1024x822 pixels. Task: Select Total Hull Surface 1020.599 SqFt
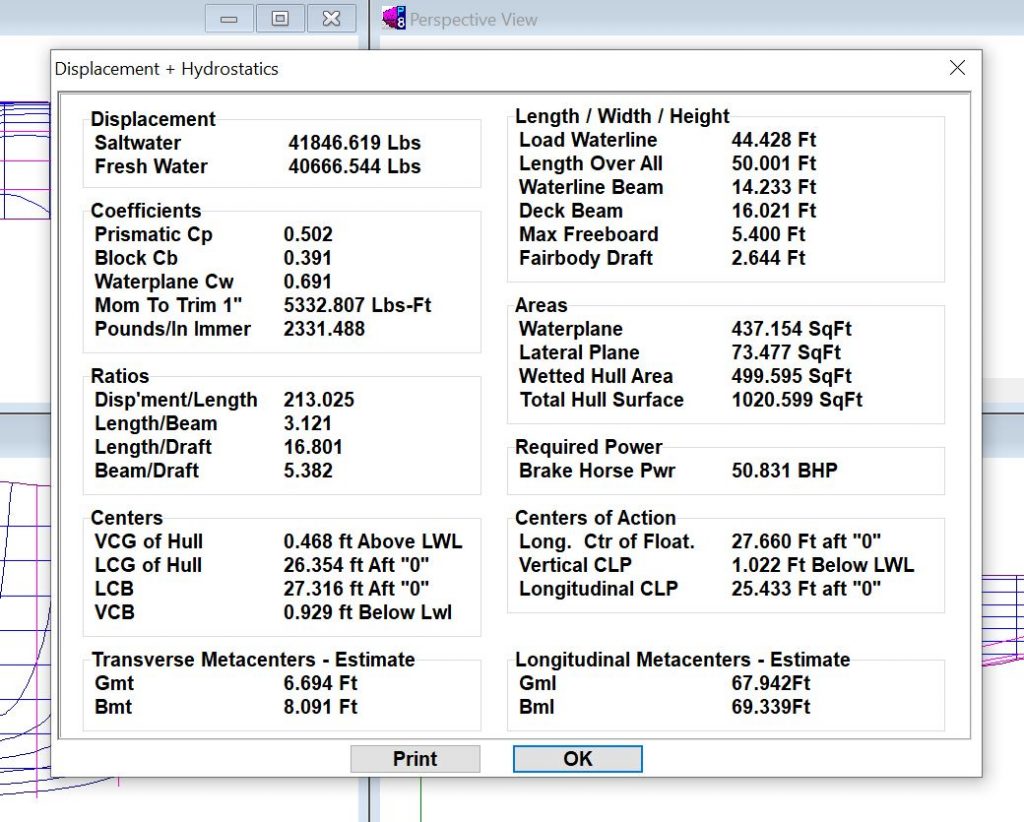point(797,400)
